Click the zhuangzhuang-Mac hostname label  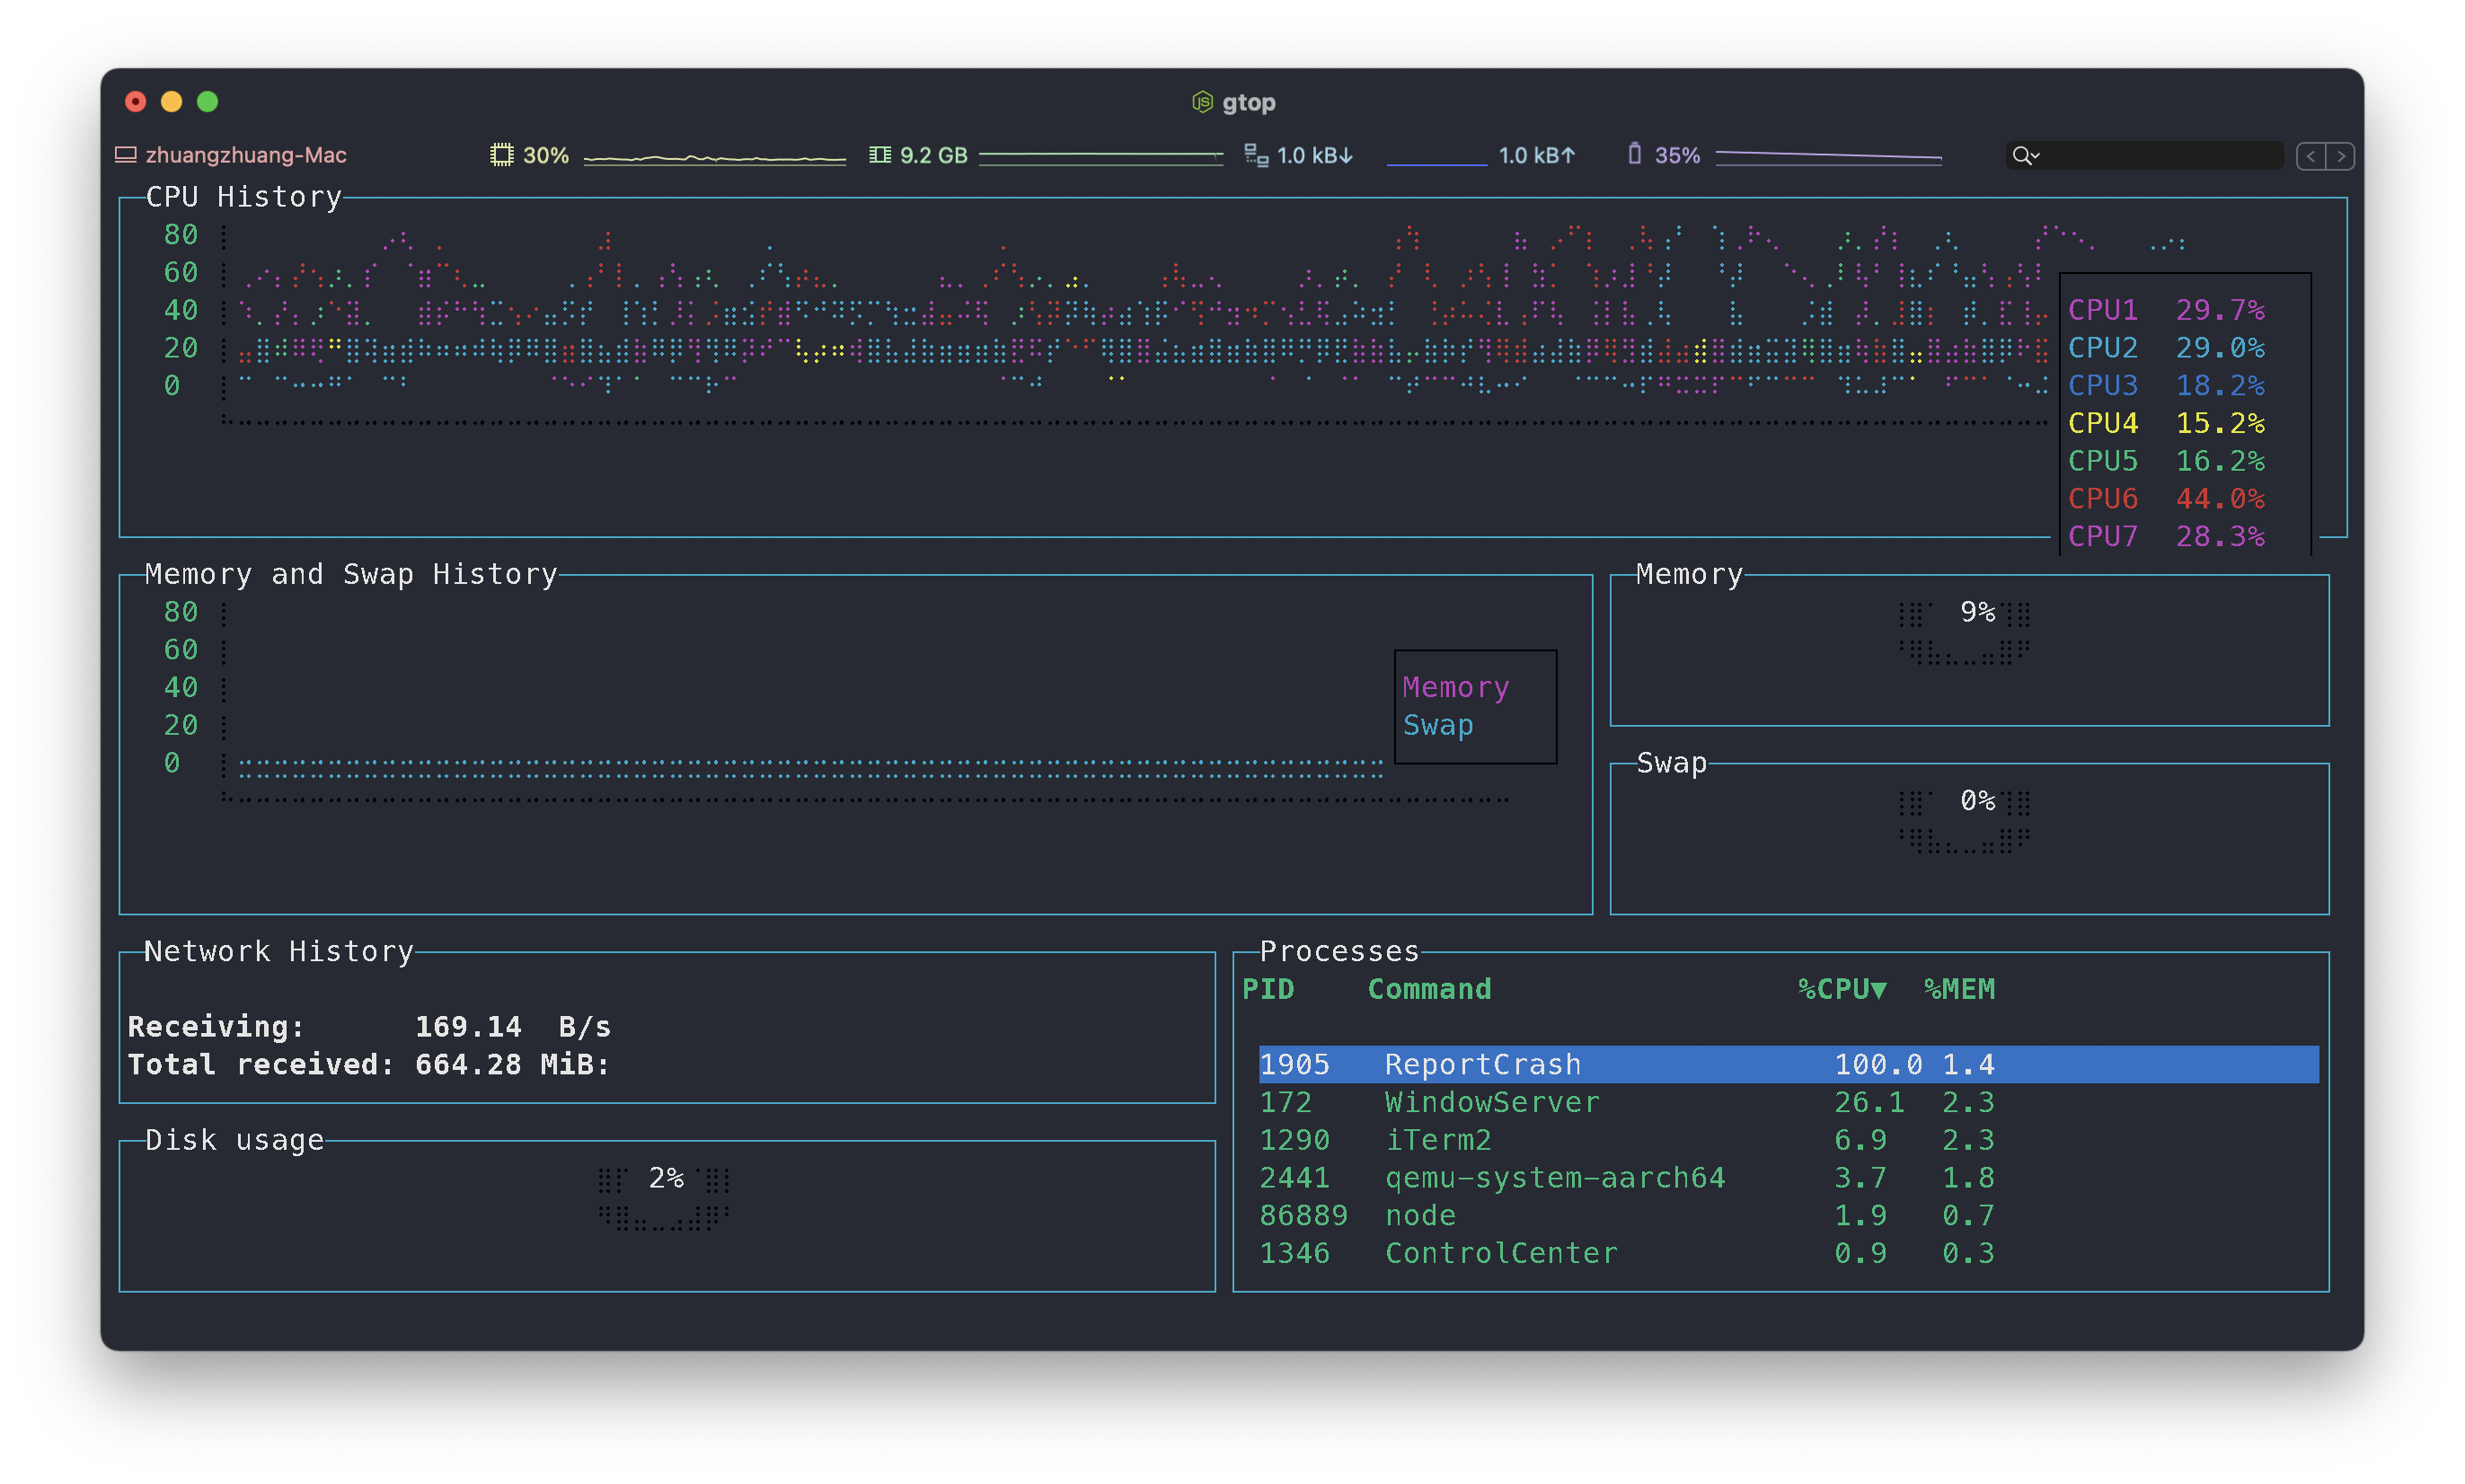pos(246,155)
